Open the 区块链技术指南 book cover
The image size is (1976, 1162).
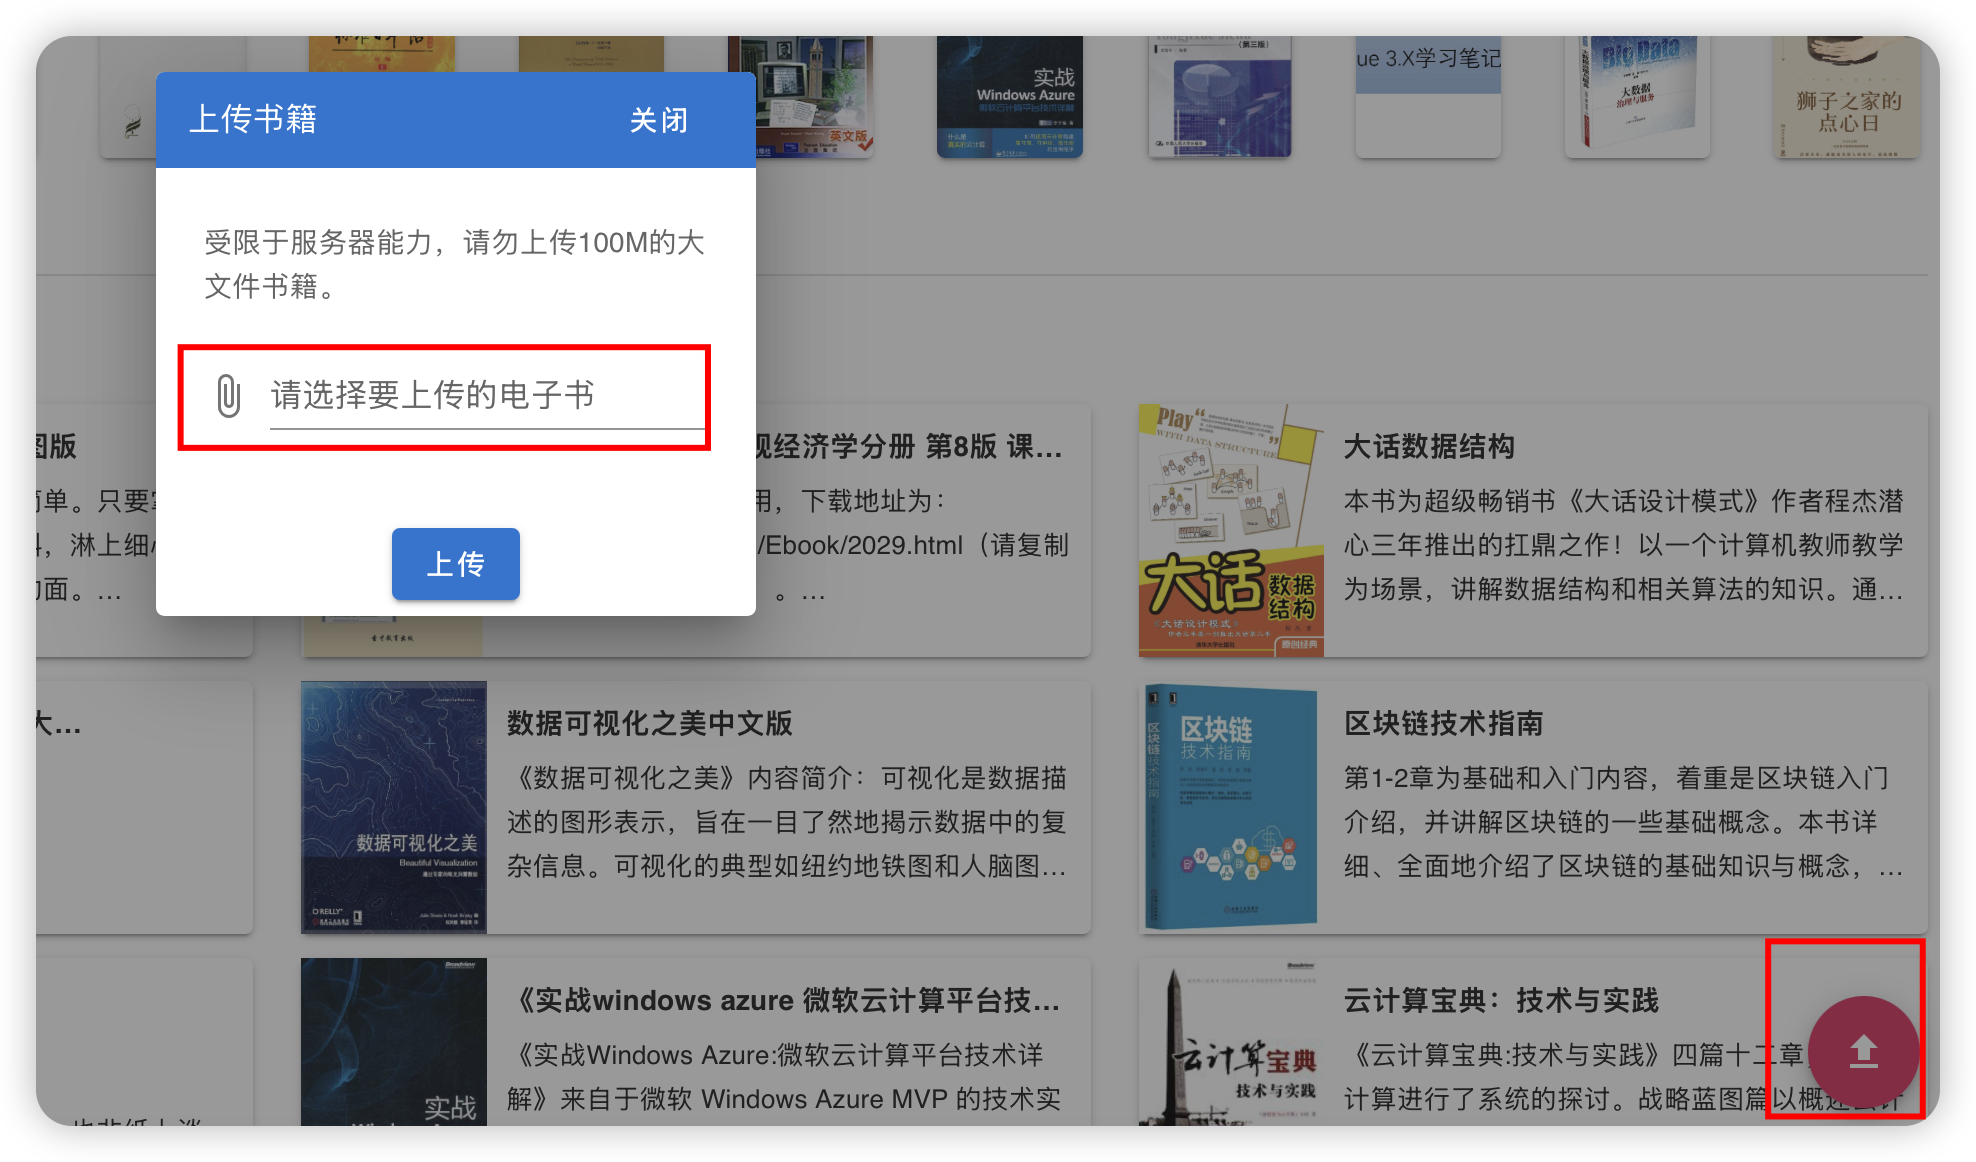pos(1230,807)
